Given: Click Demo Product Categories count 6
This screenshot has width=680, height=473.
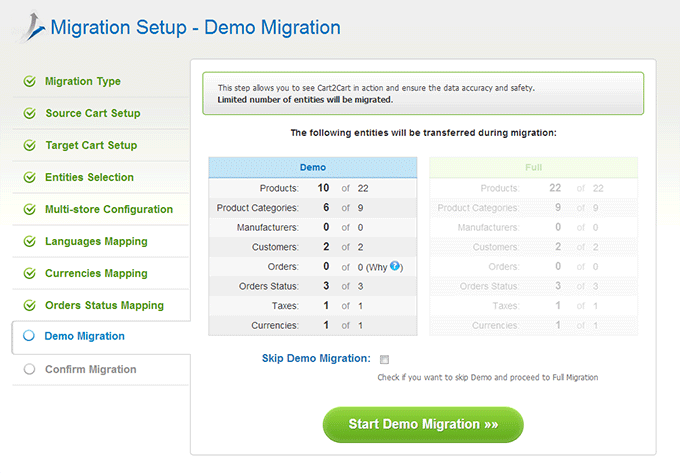Looking at the screenshot, I should pos(326,207).
